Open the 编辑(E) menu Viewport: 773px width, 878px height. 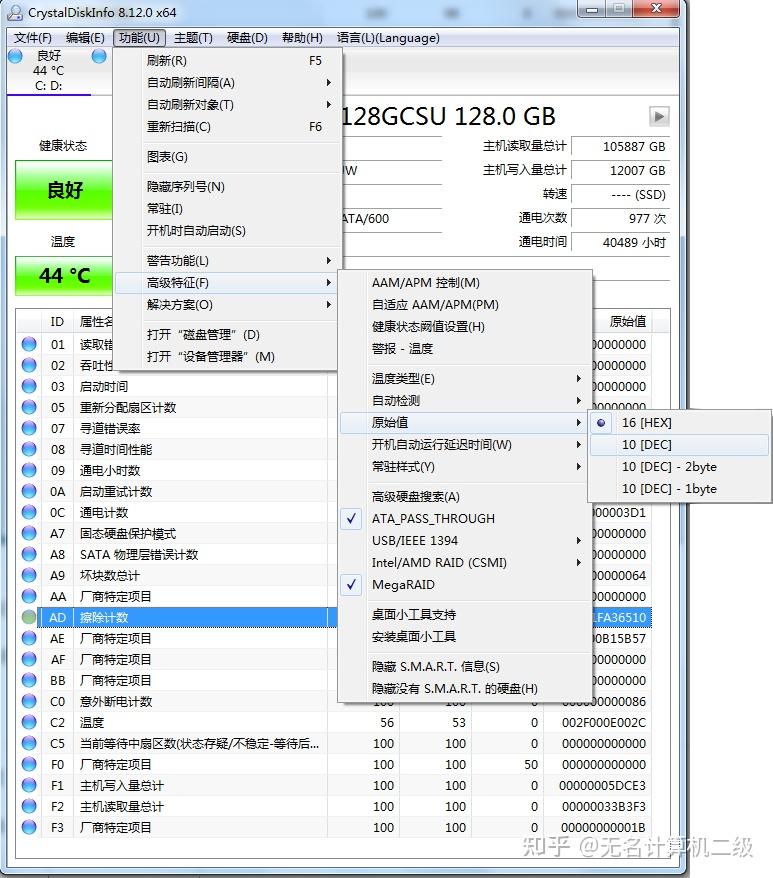tap(85, 38)
